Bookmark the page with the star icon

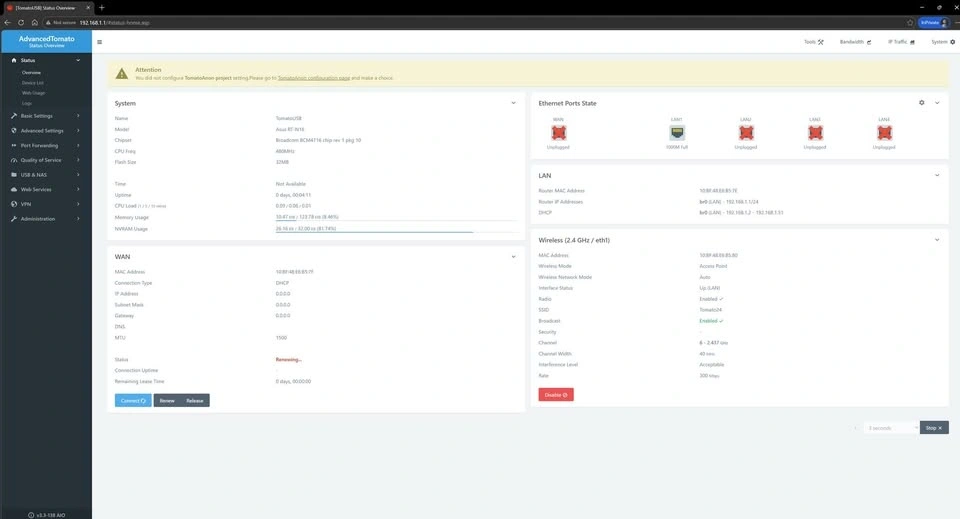(x=909, y=22)
